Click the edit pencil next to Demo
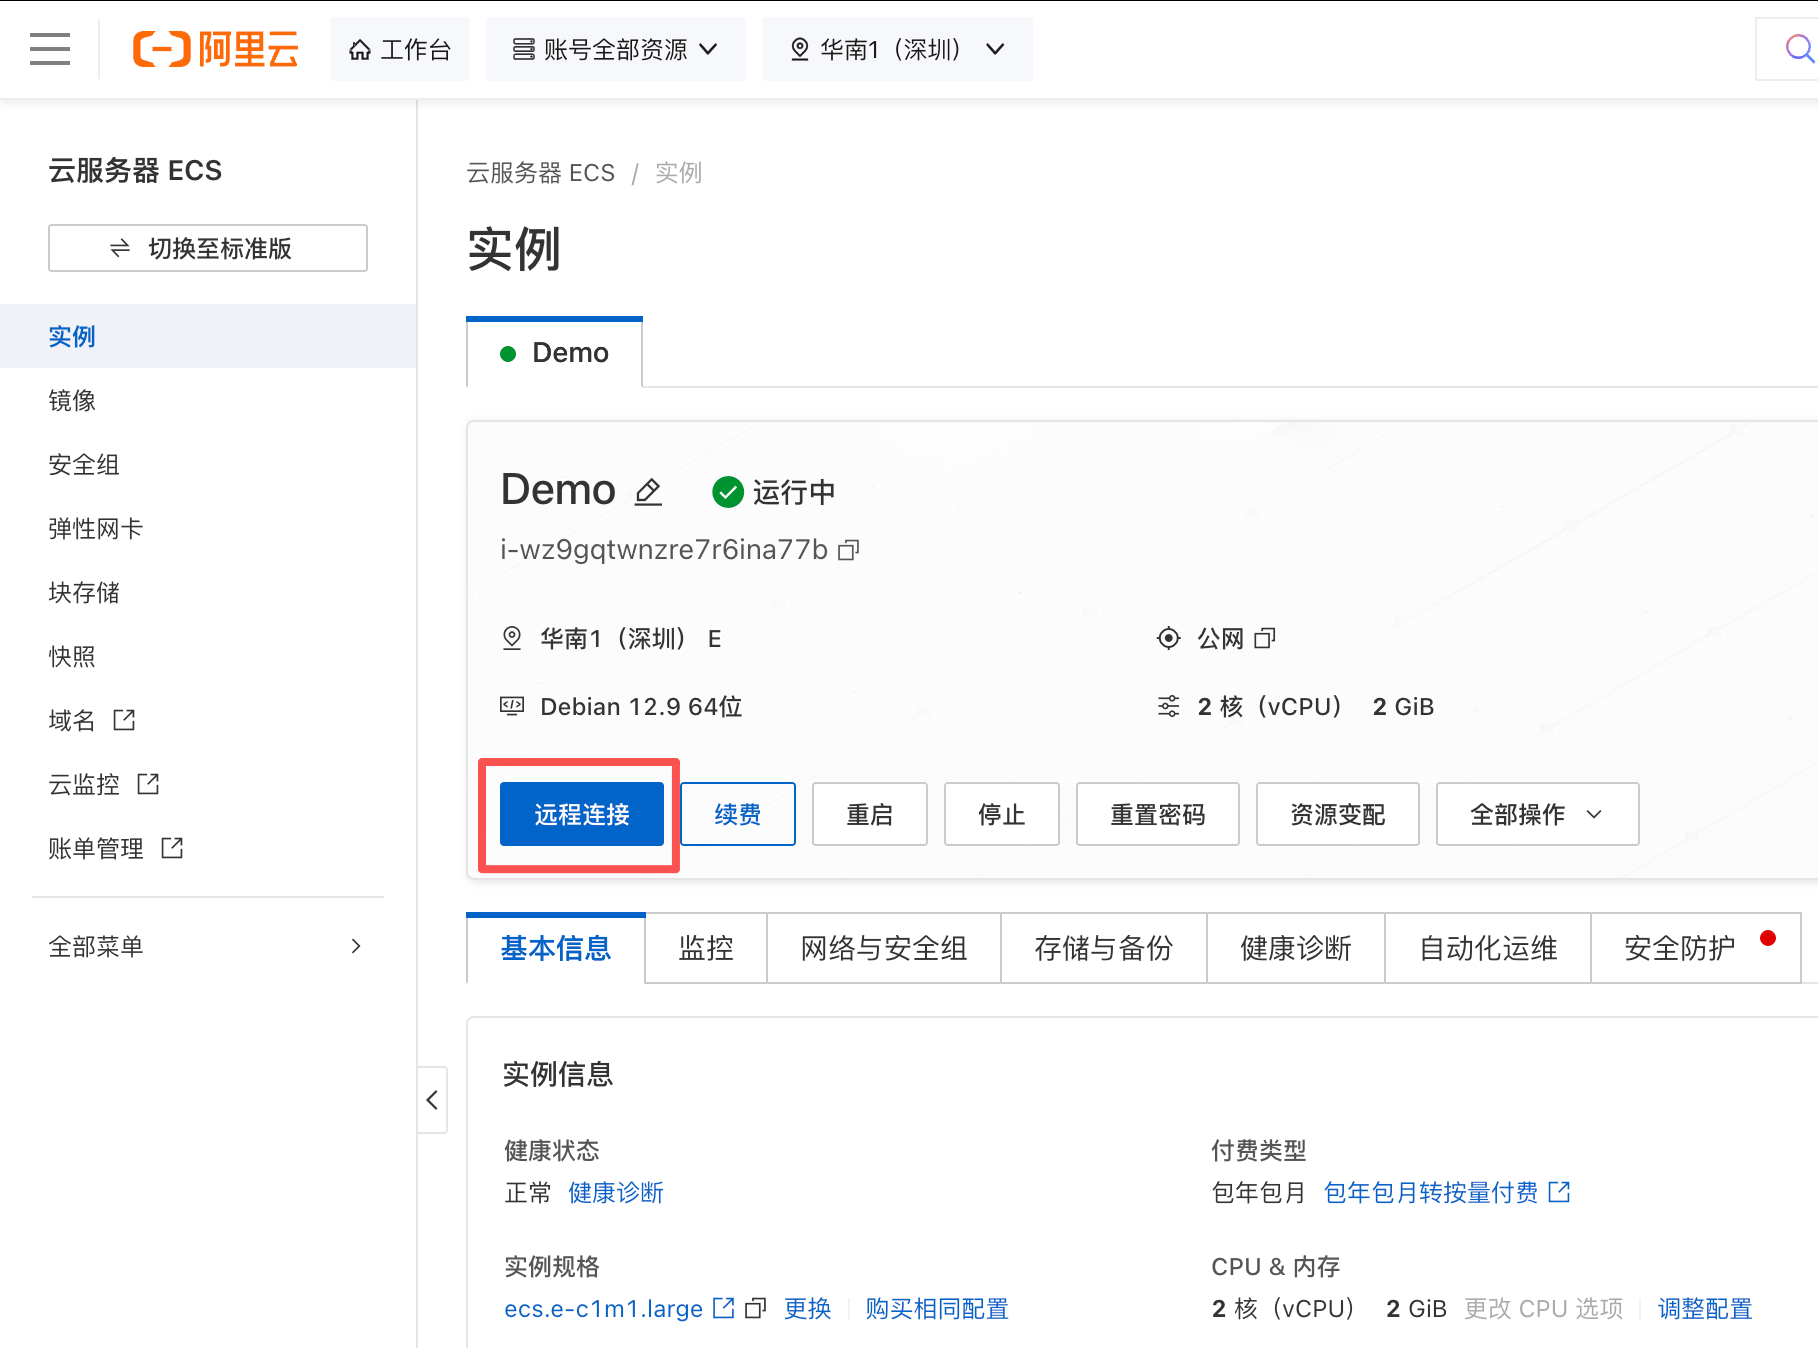The height and width of the screenshot is (1348, 1818). pyautogui.click(x=648, y=491)
